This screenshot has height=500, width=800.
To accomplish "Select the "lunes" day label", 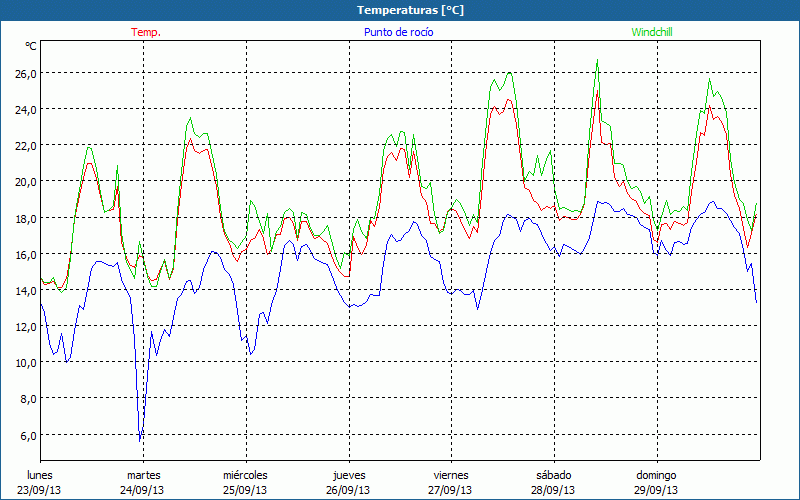I will (x=40, y=474).
